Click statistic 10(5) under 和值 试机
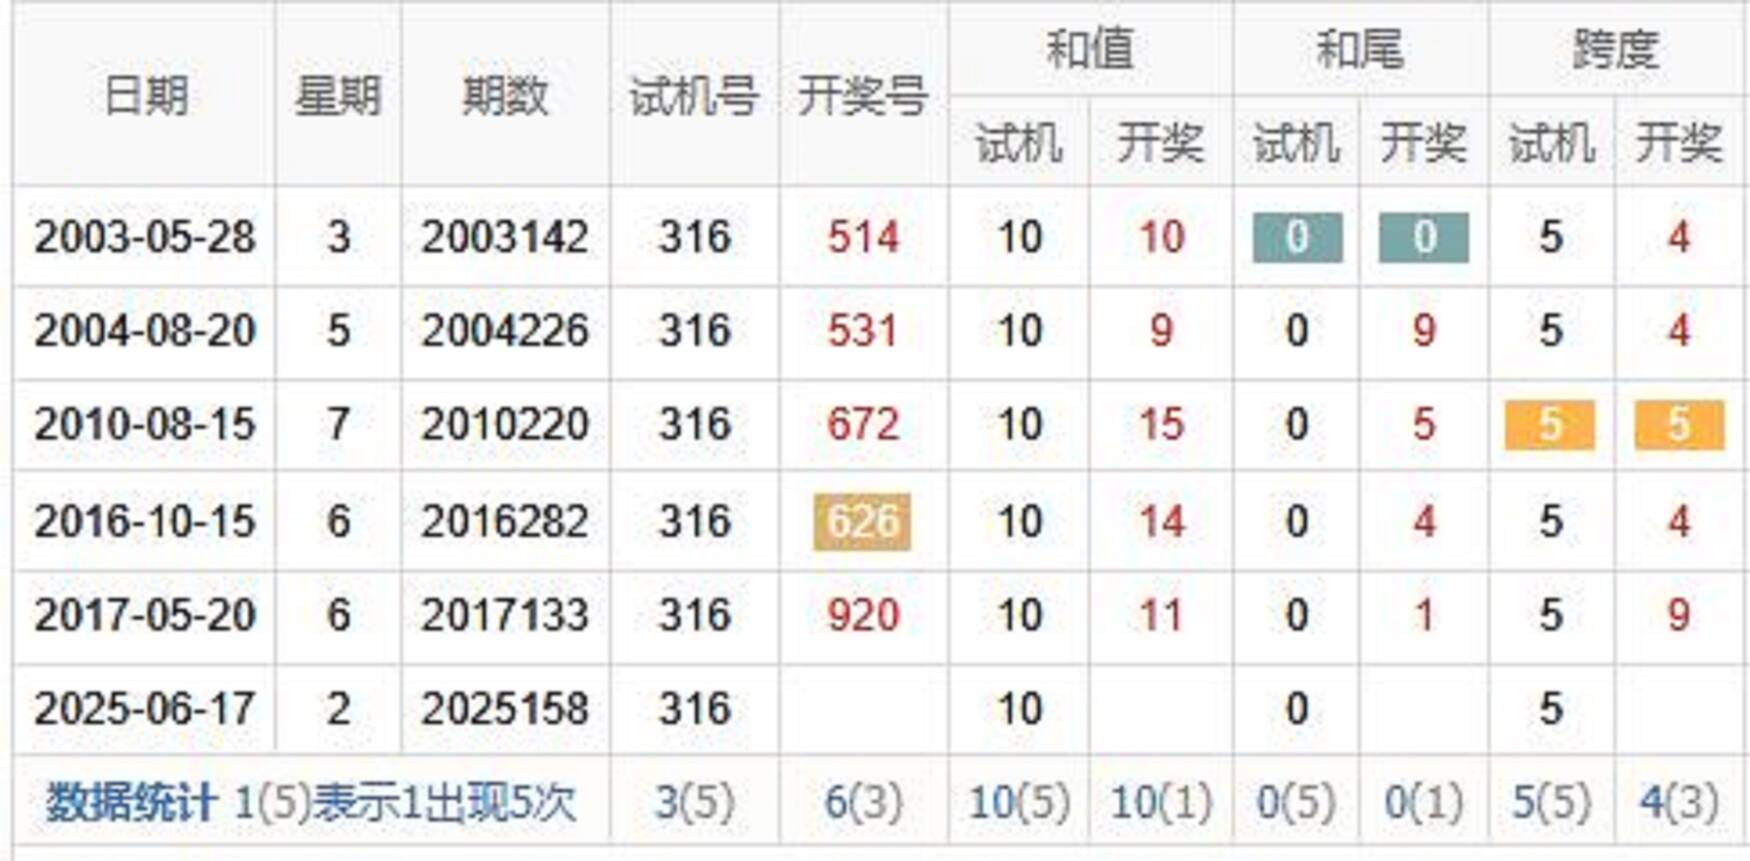 [1019, 803]
